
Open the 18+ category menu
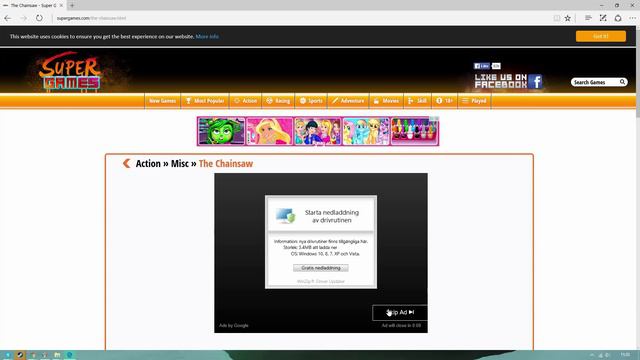coord(444,101)
